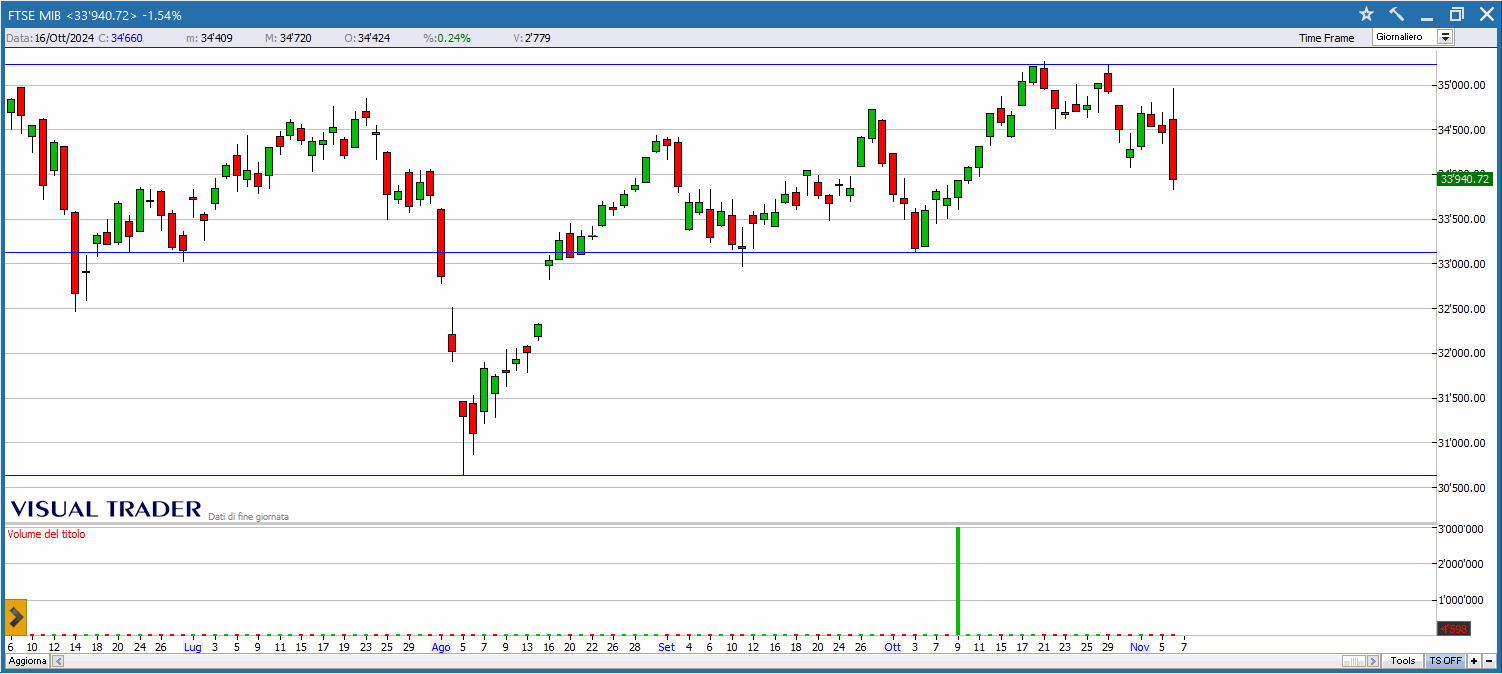Select the 'Nov' month marker on axis
The height and width of the screenshot is (674, 1502).
point(1140,647)
